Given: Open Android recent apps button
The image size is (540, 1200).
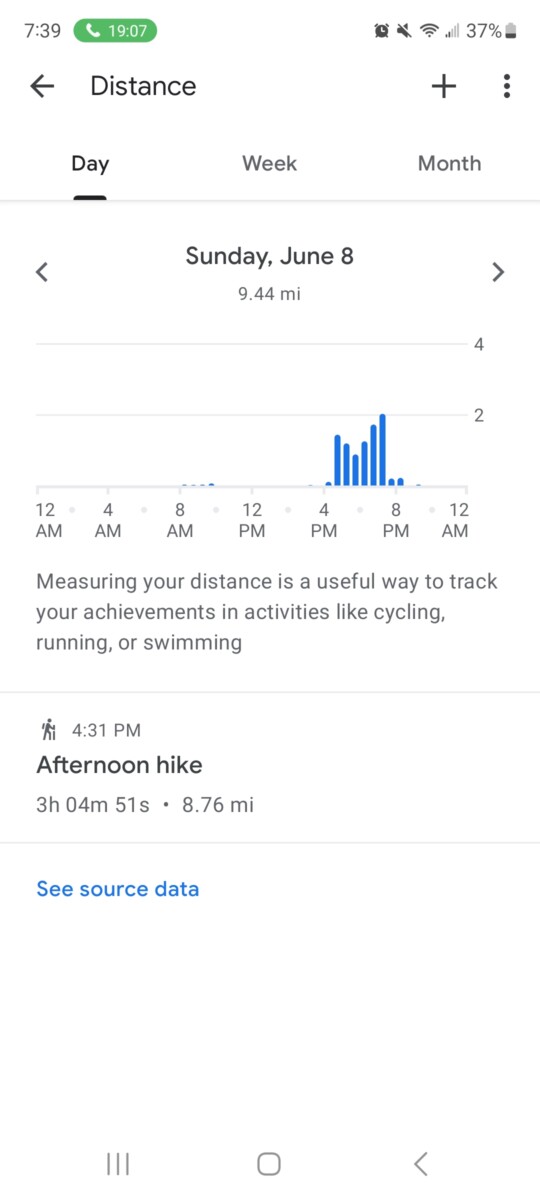Looking at the screenshot, I should 118,1163.
